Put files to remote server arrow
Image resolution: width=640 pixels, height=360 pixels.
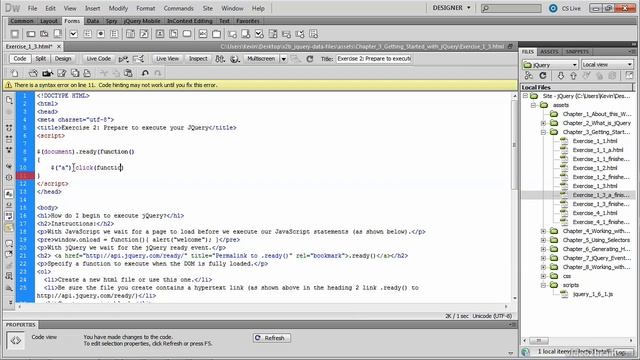573,76
